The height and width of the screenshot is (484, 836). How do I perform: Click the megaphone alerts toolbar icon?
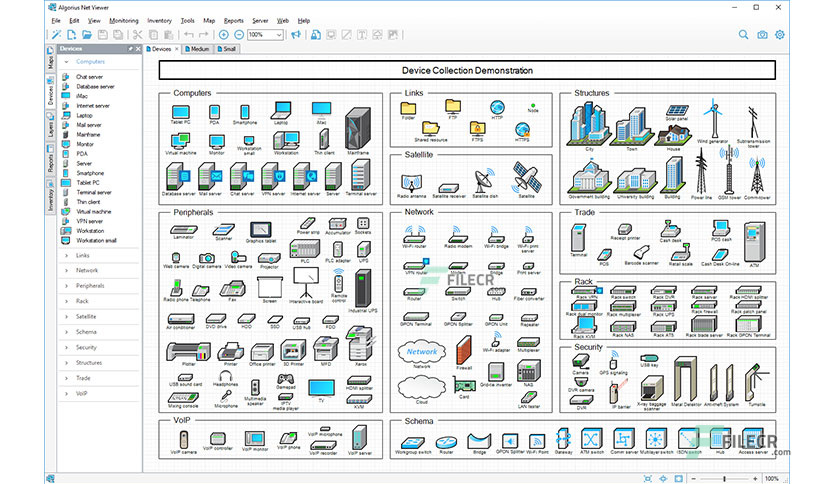click(296, 35)
